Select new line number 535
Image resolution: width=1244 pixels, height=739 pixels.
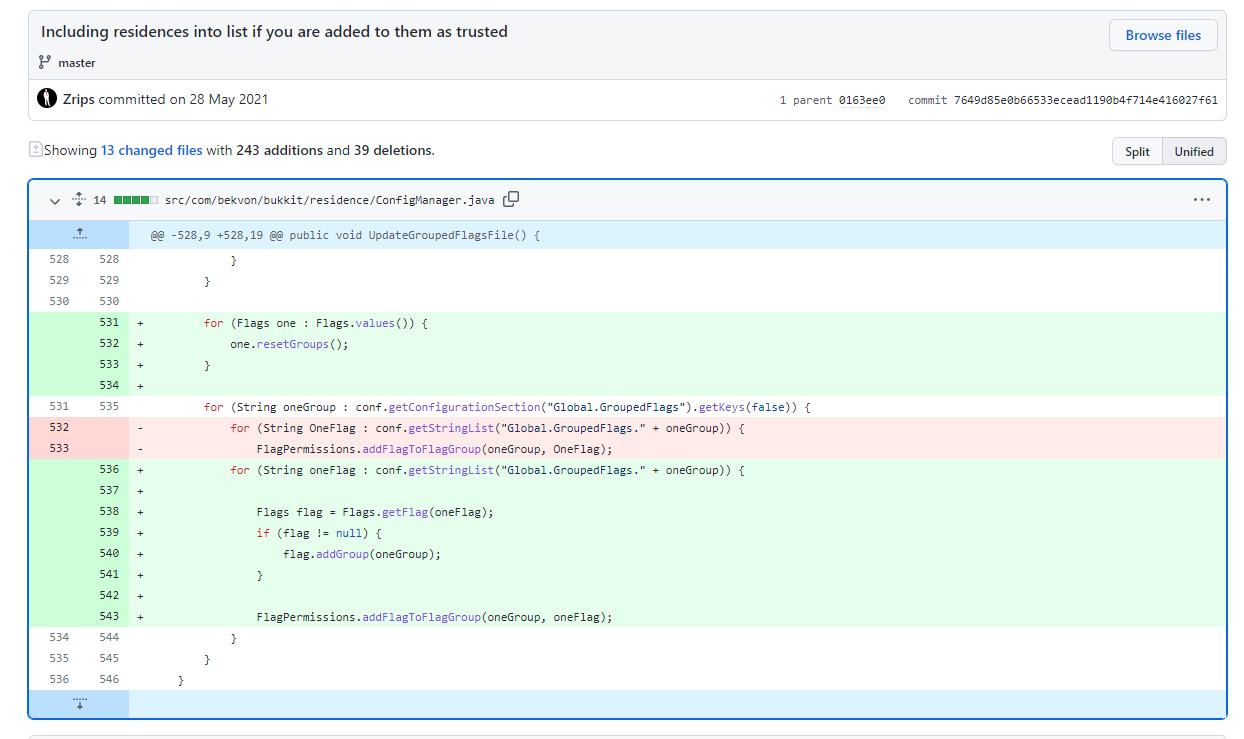(104, 406)
